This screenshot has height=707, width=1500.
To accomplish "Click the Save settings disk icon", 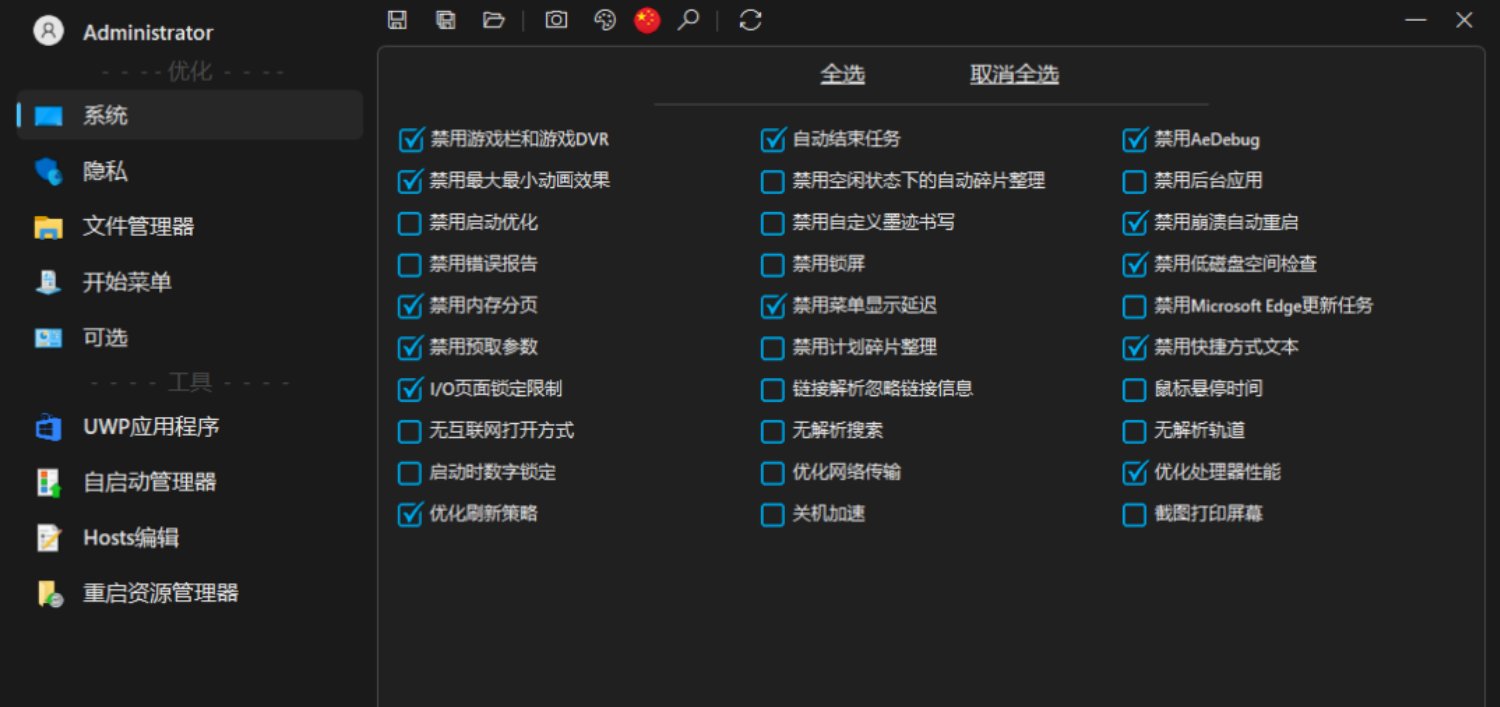I will pyautogui.click(x=397, y=19).
